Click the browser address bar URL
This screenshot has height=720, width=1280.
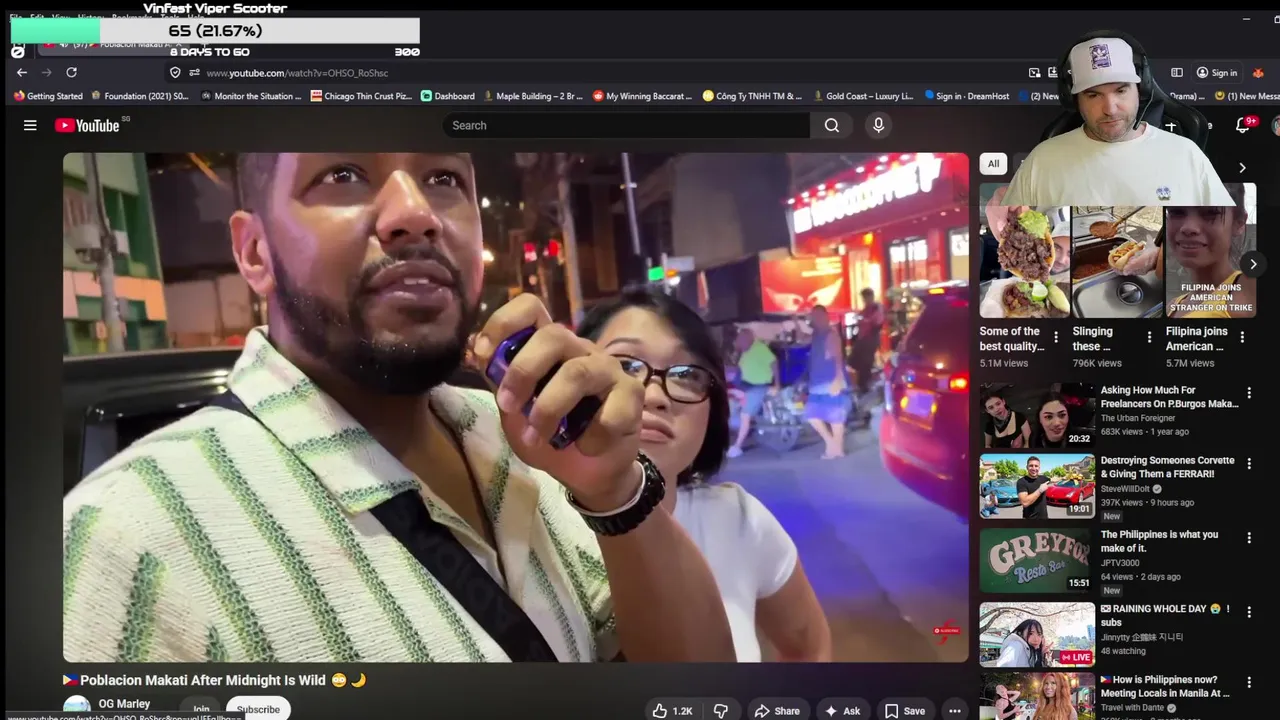[x=297, y=73]
